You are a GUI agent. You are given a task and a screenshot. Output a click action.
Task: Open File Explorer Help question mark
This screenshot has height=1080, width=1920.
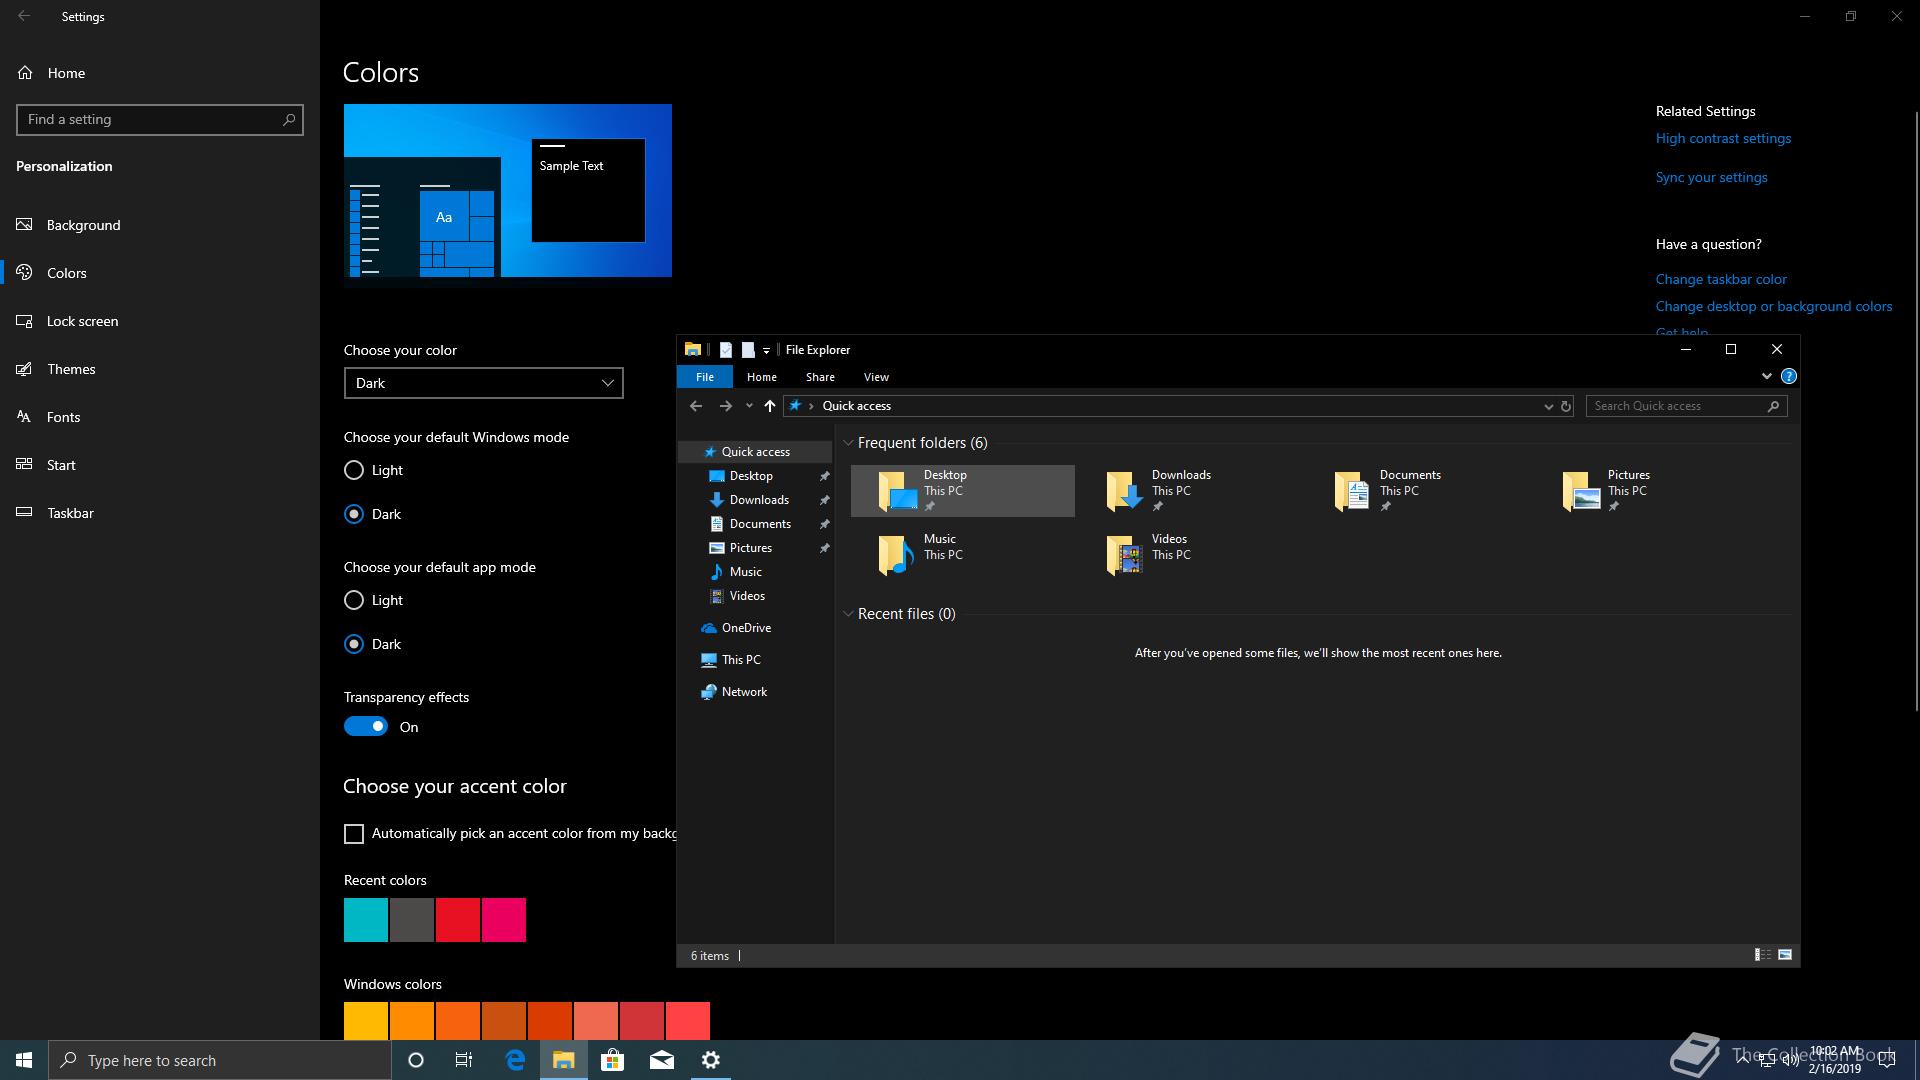1789,377
